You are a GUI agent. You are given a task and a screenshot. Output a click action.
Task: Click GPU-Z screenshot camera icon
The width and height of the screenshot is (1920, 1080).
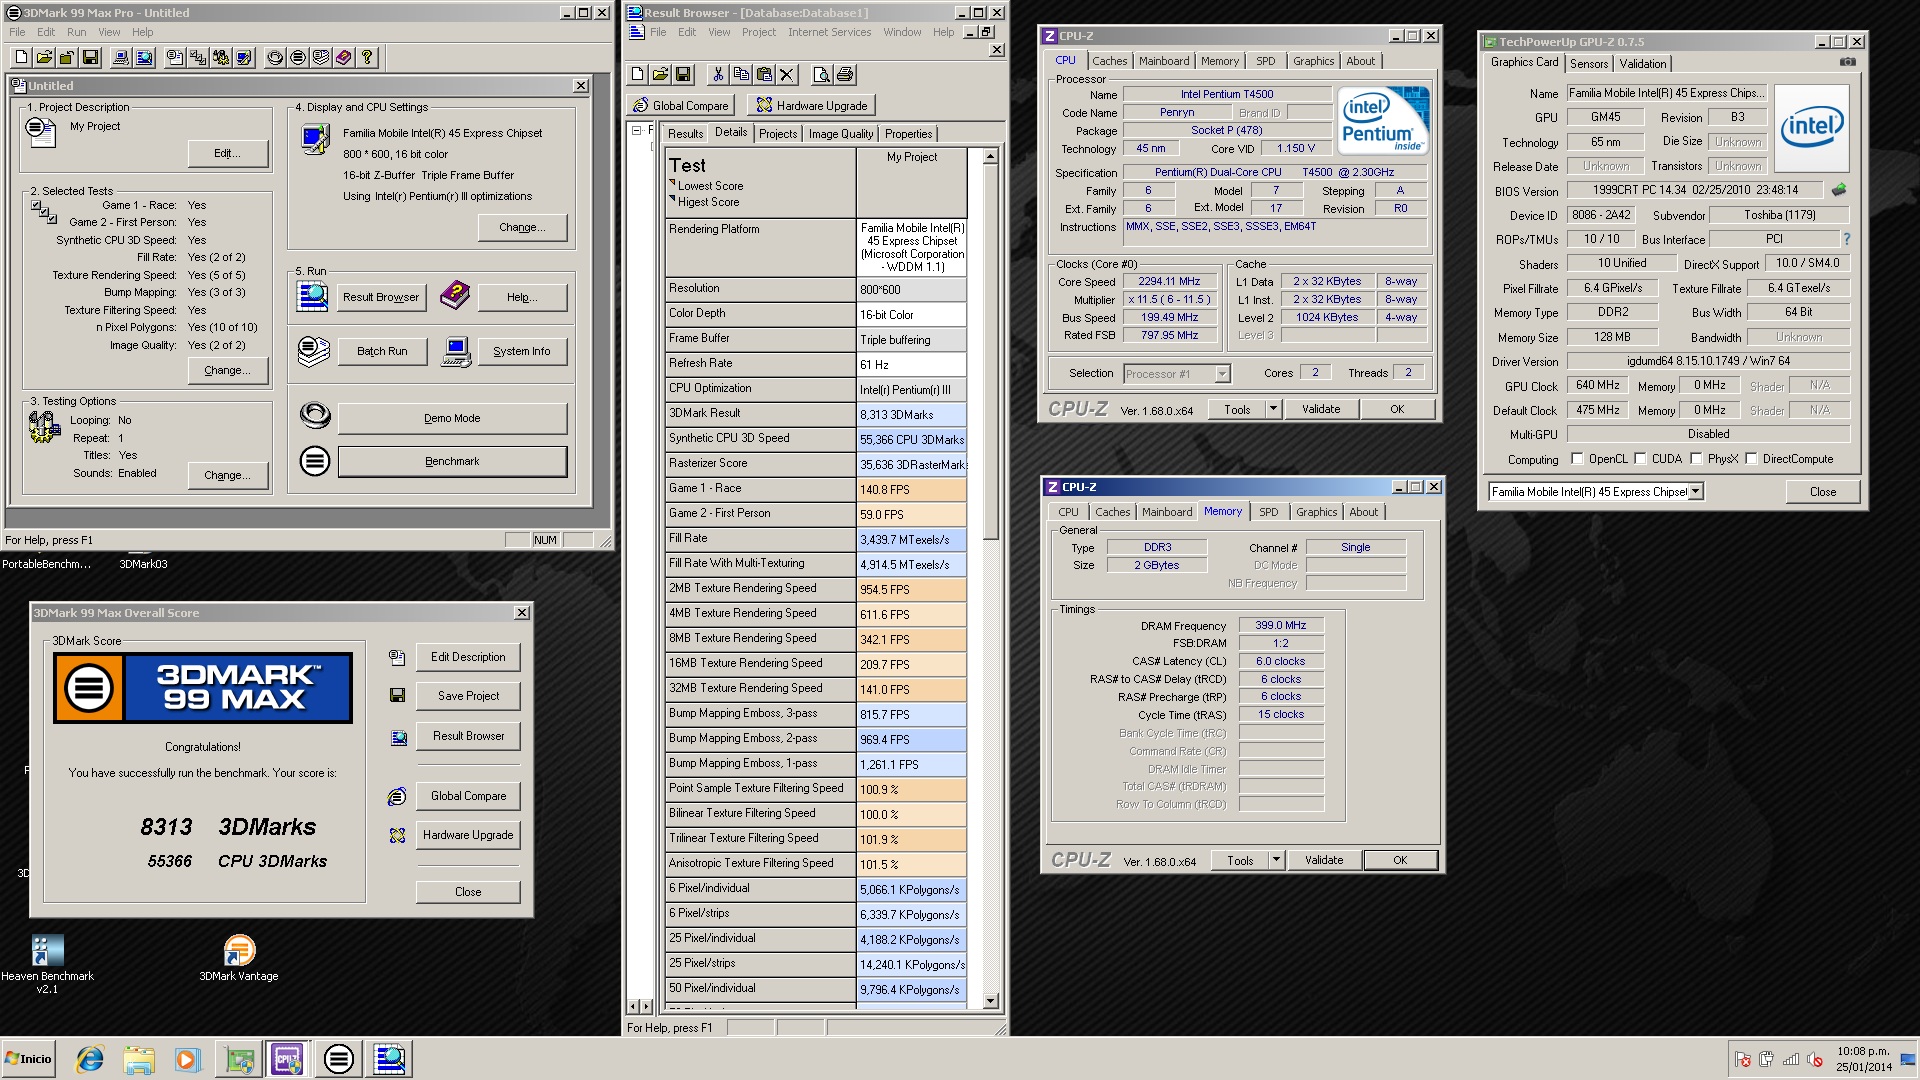click(1847, 62)
